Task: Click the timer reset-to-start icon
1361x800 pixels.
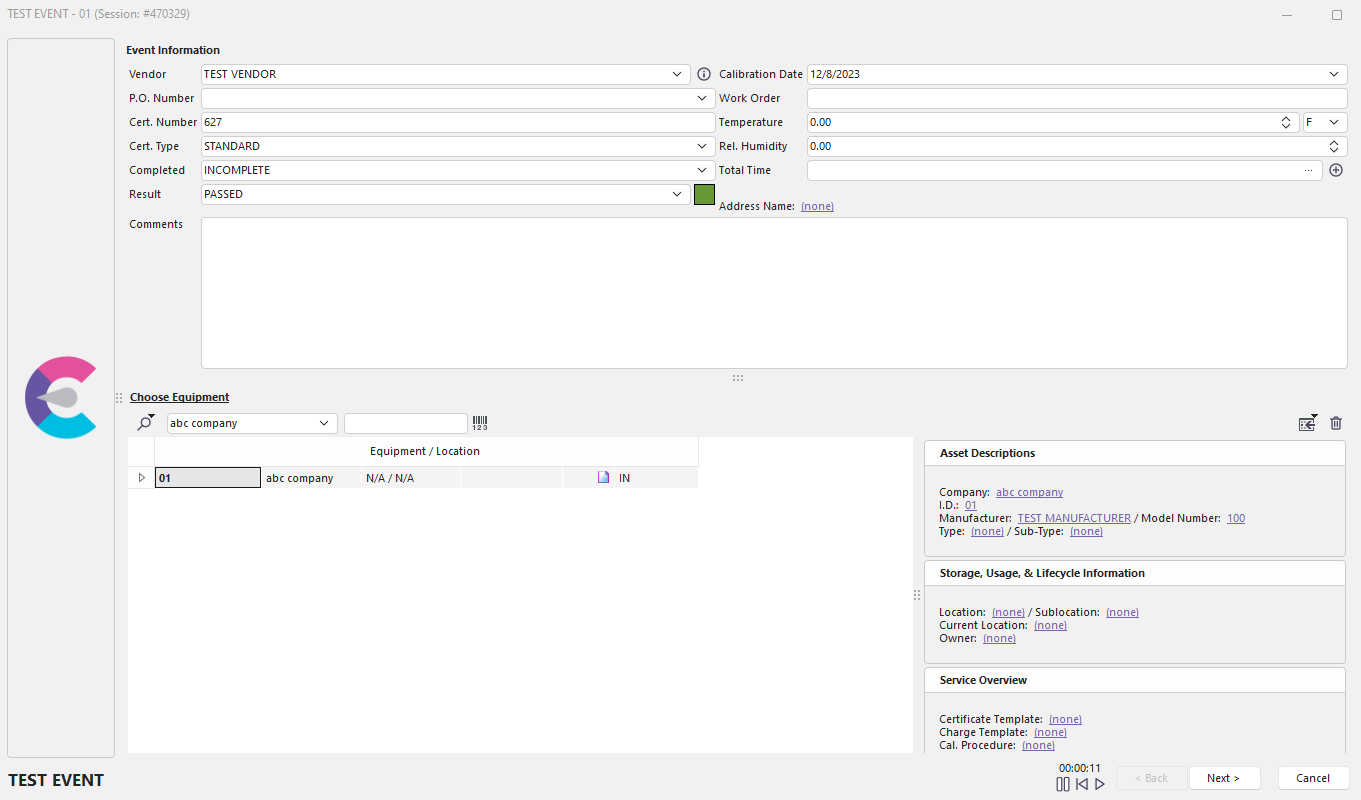Action: click(1081, 784)
